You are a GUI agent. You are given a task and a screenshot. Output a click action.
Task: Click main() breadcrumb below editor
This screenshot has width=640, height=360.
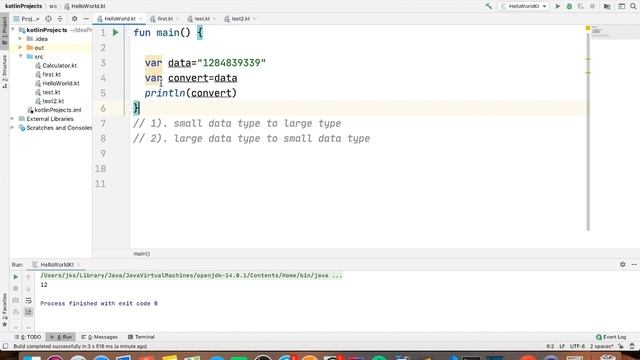[142, 254]
